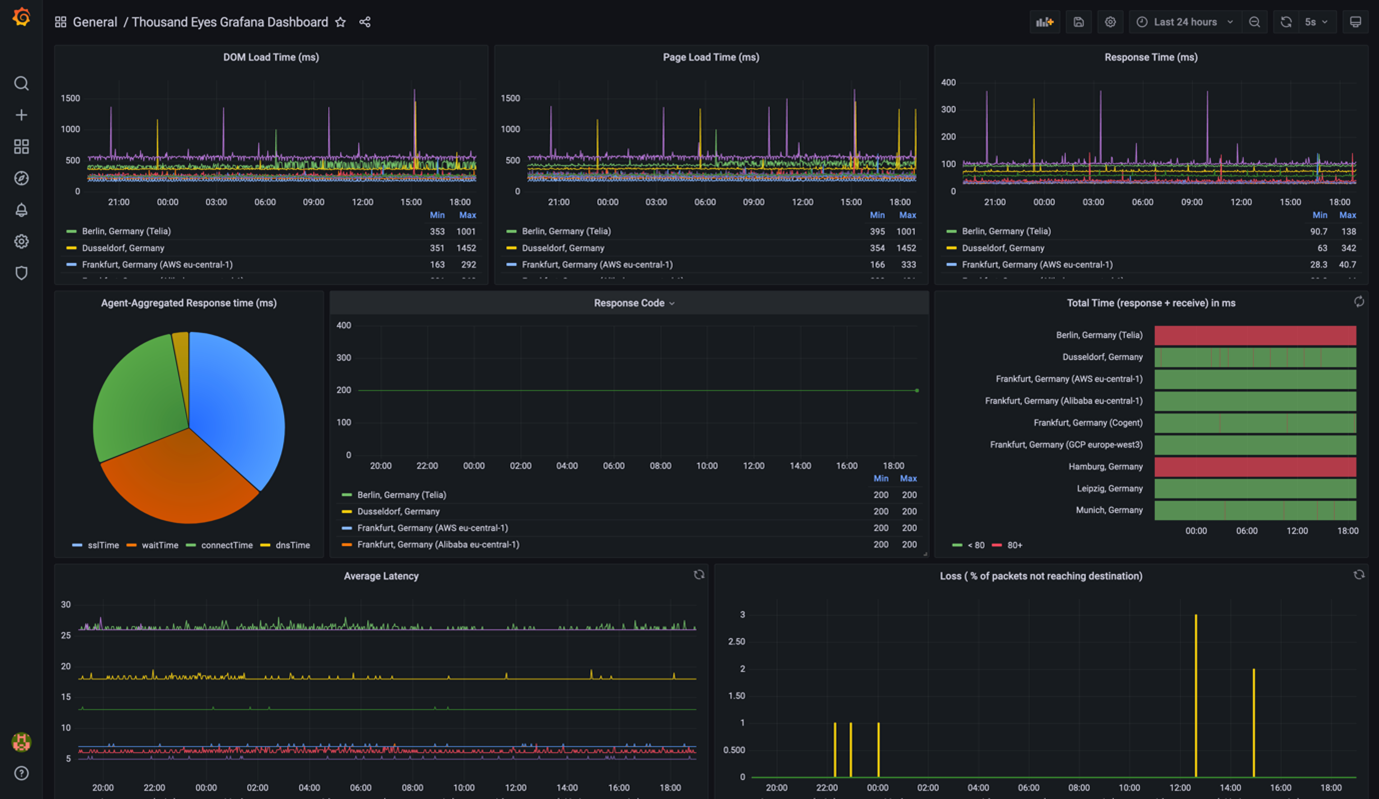
Task: Go to General folder in breadcrumb
Action: (95, 22)
